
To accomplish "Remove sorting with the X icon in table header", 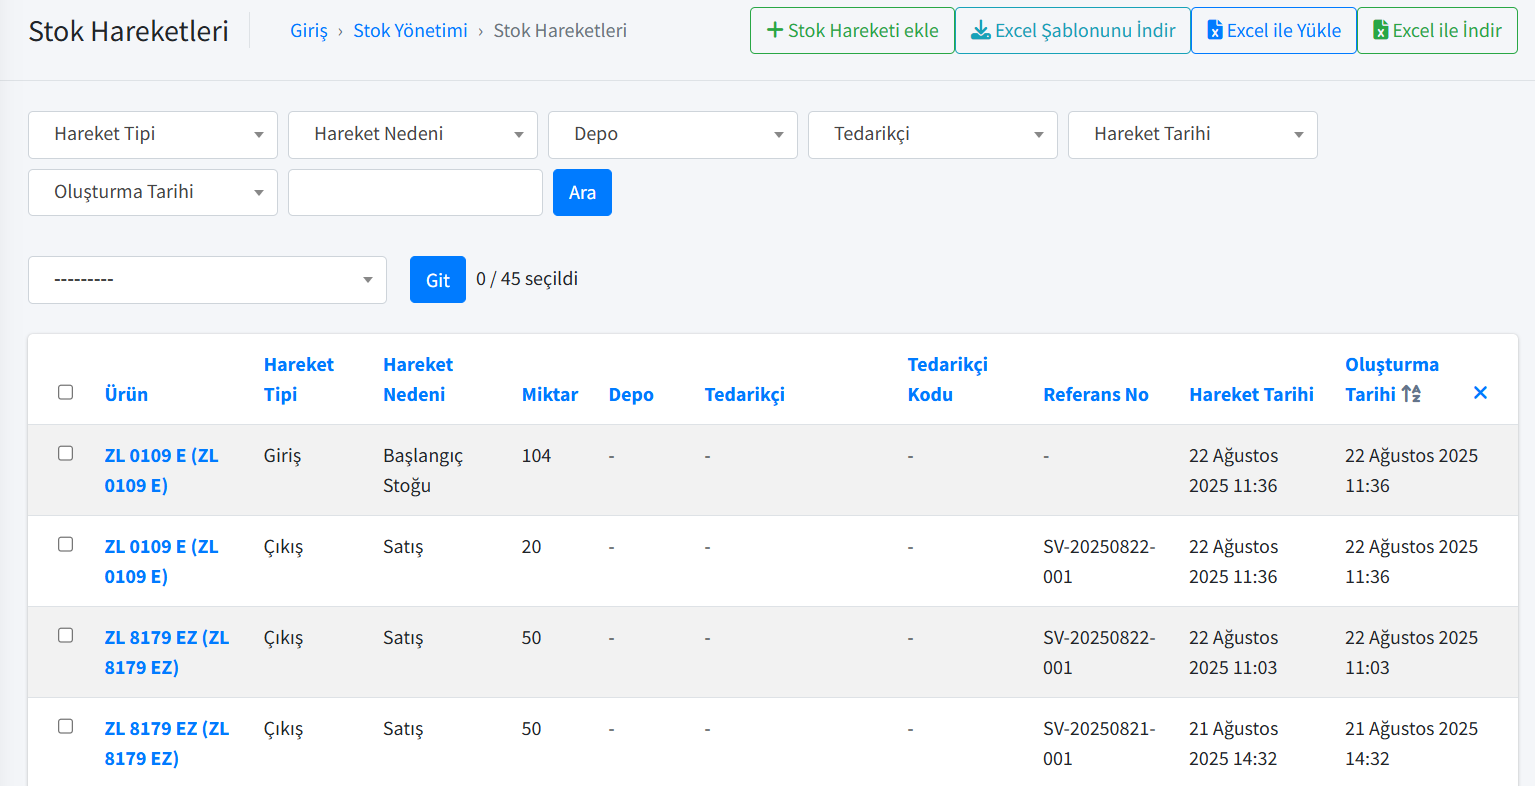I will [1480, 393].
